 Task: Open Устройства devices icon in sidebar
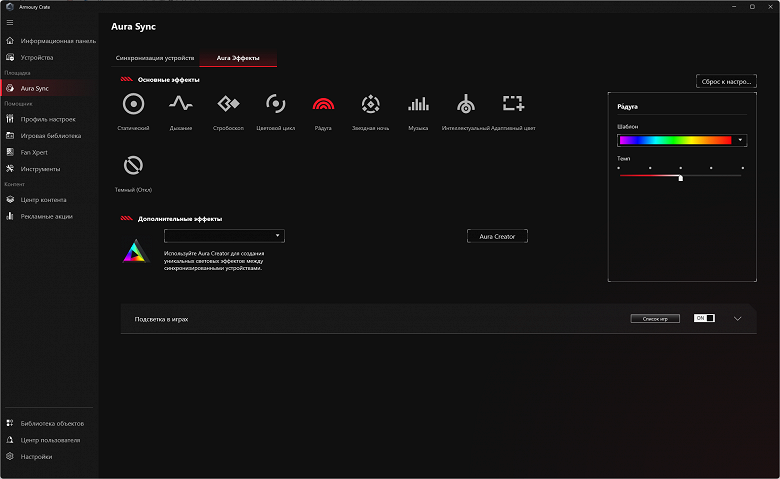pyautogui.click(x=10, y=57)
